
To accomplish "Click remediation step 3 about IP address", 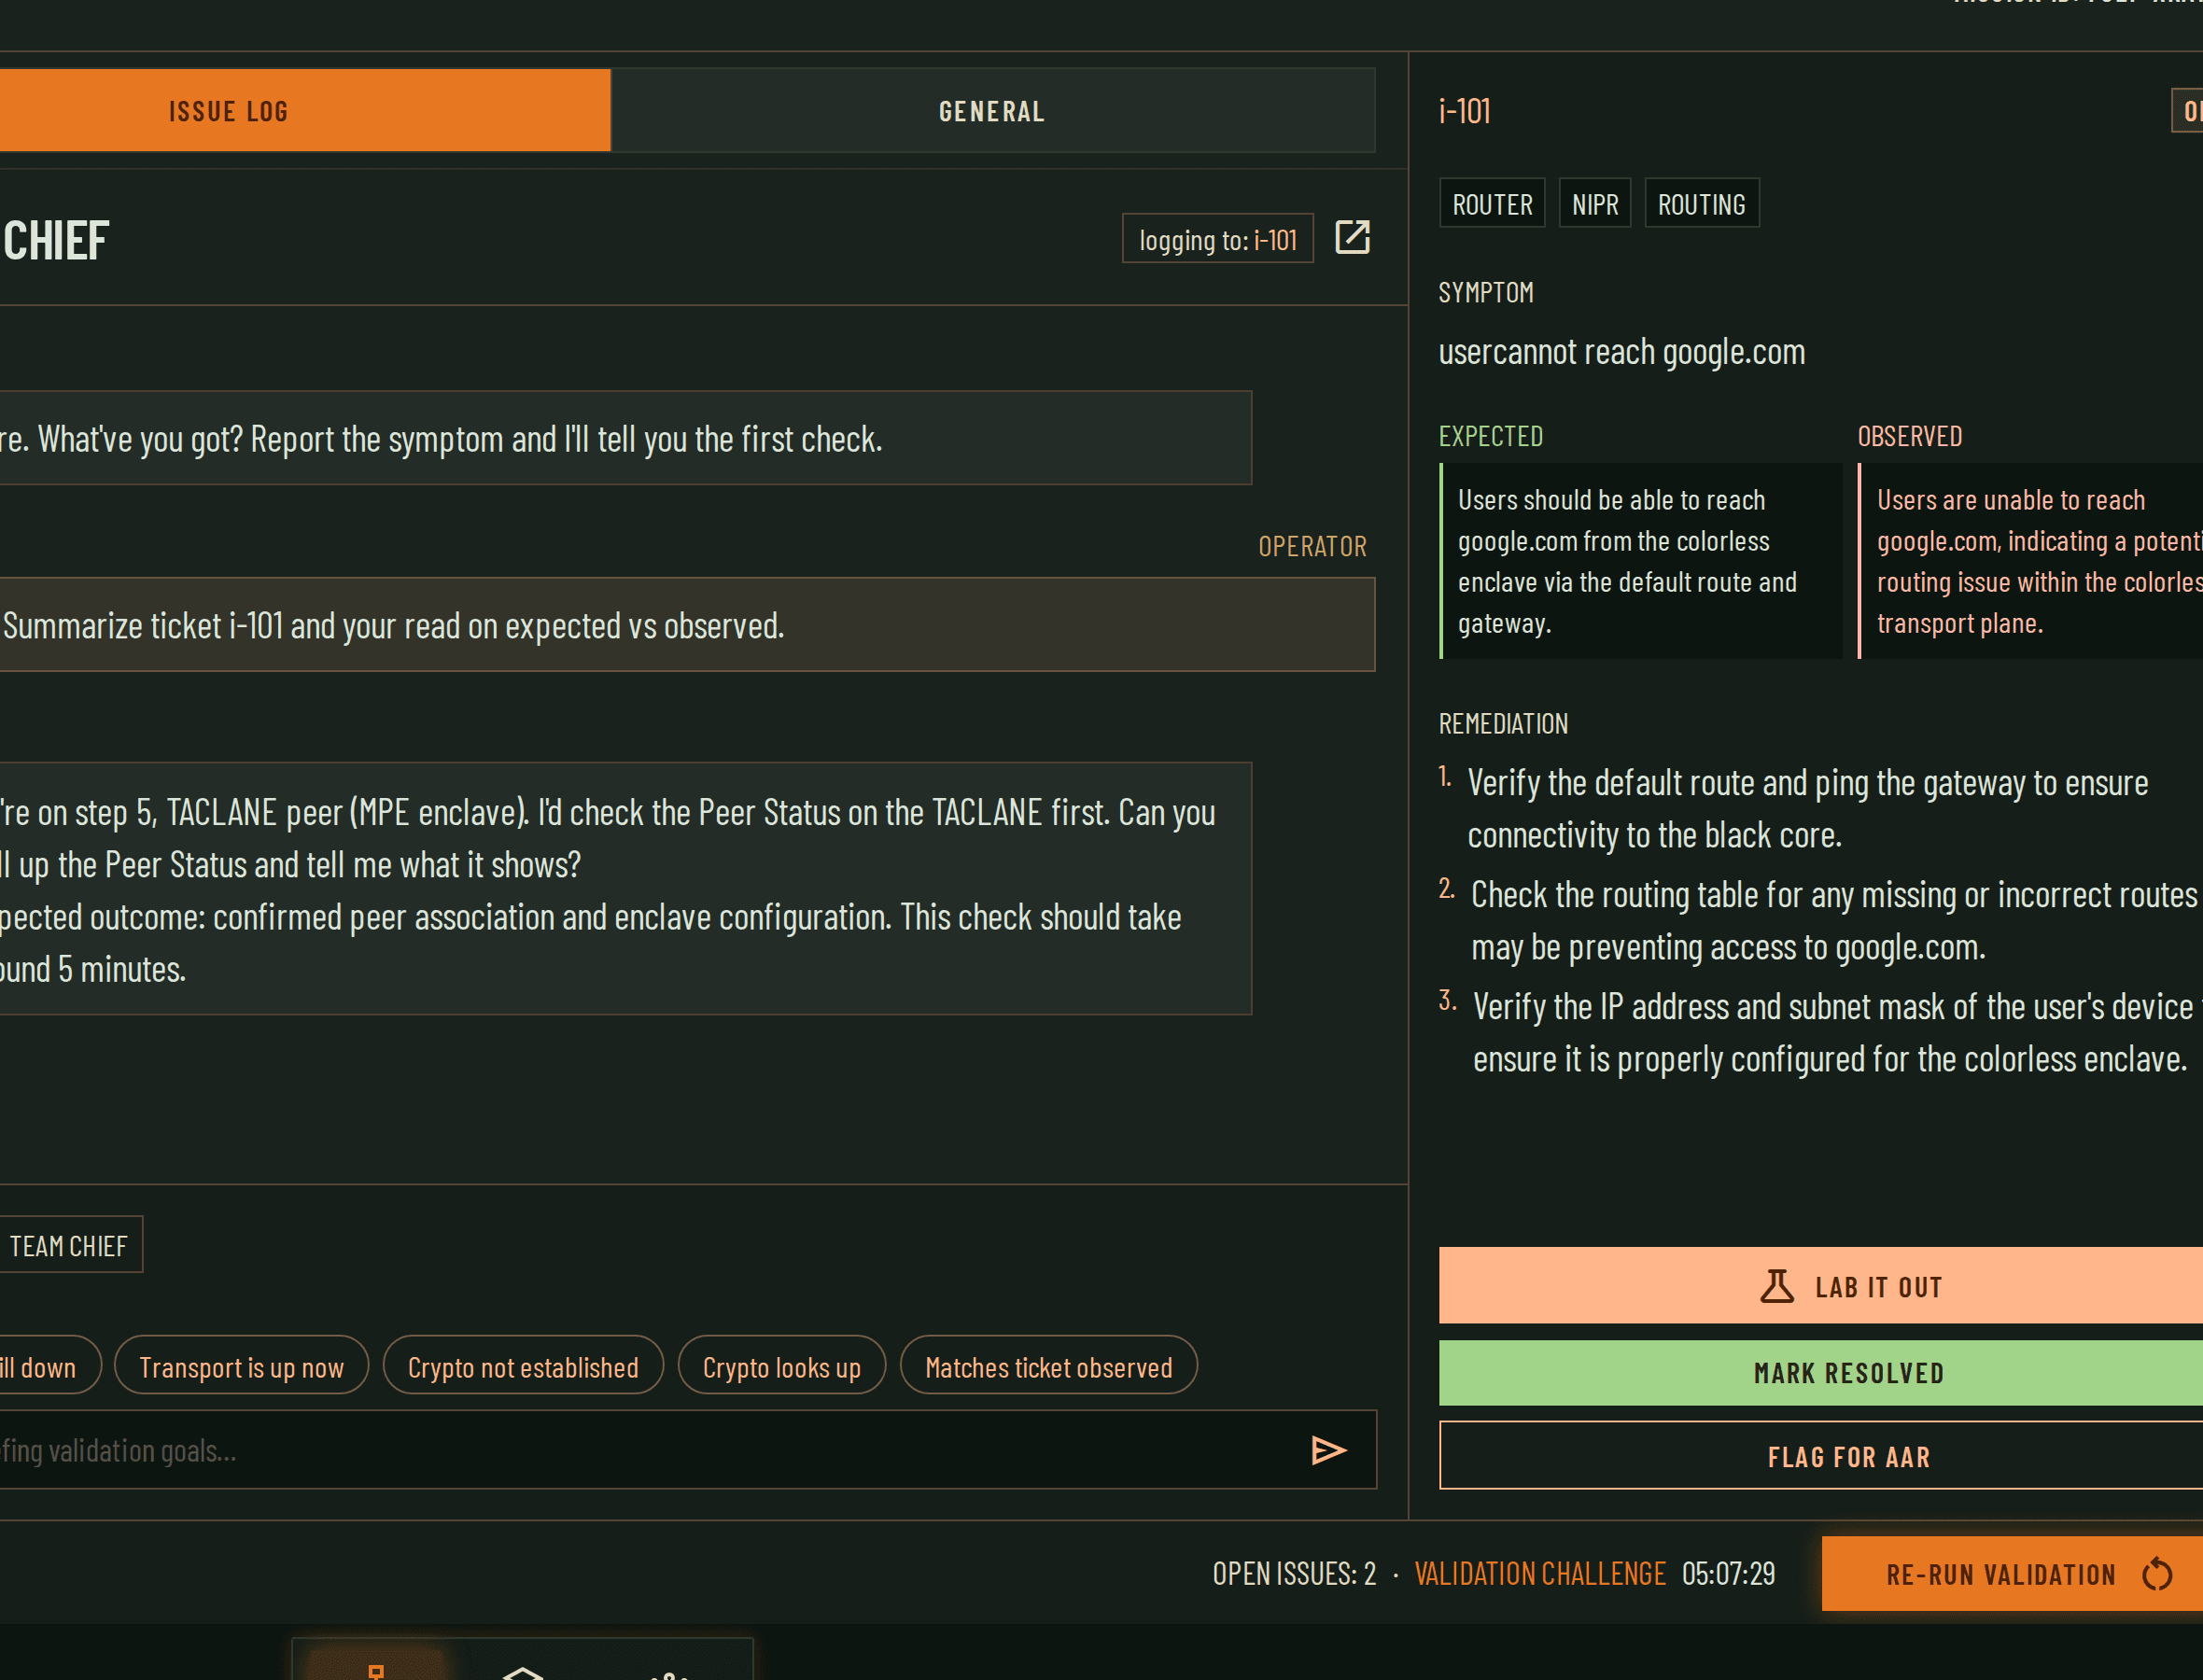I will [x=1820, y=1033].
